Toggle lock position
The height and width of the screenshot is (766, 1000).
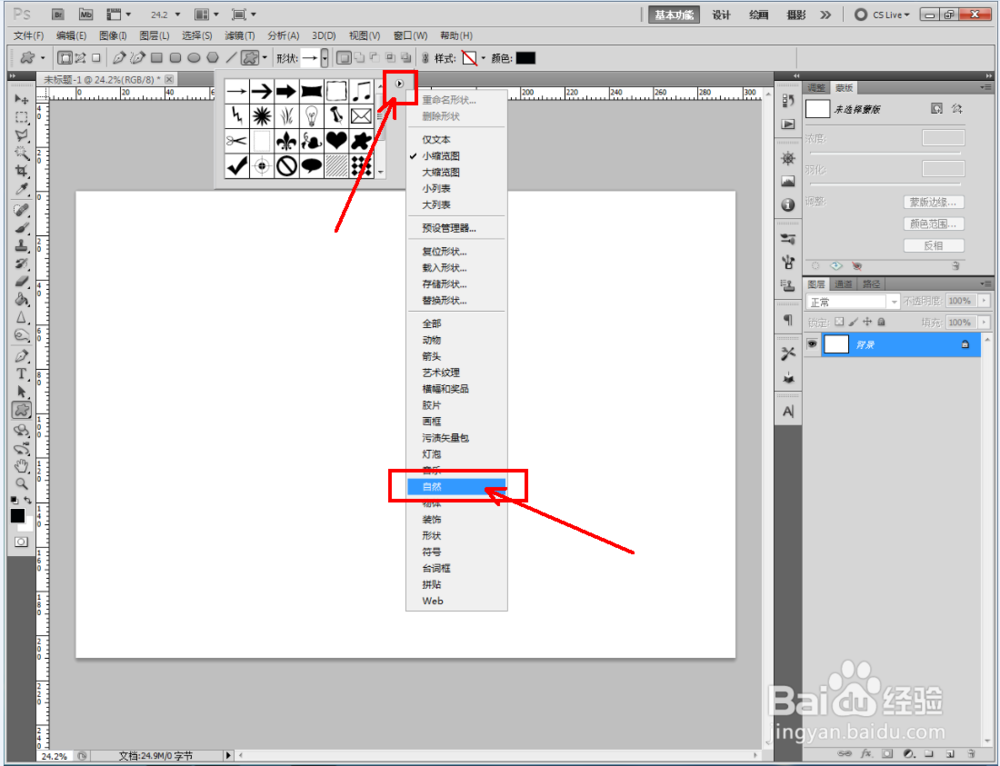[867, 322]
